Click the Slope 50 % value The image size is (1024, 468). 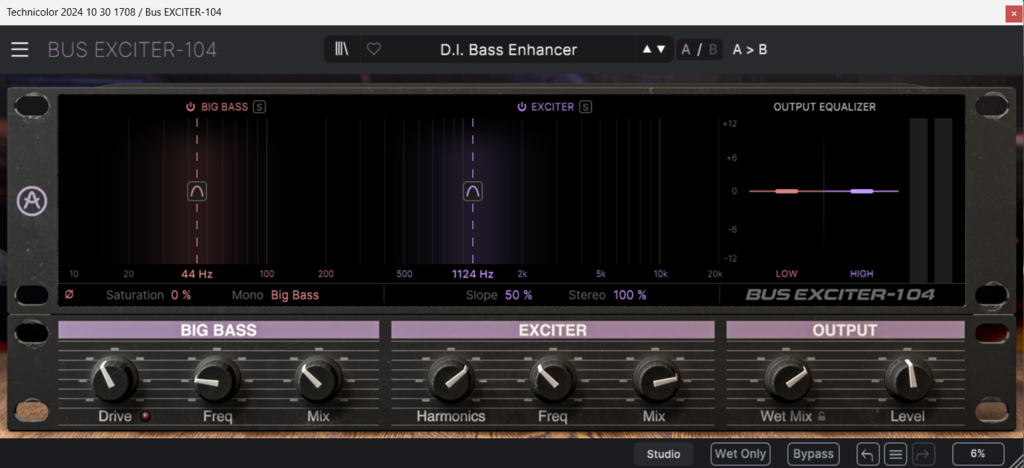pos(519,295)
